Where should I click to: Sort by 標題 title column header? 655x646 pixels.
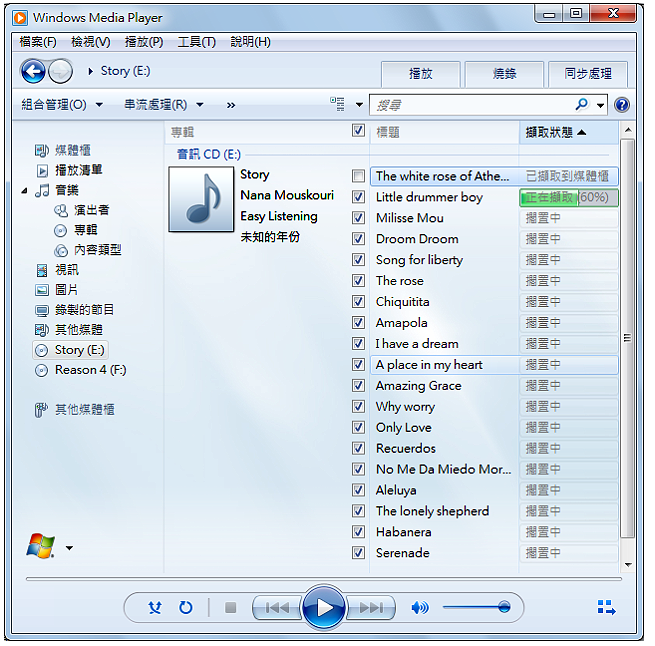tap(444, 132)
